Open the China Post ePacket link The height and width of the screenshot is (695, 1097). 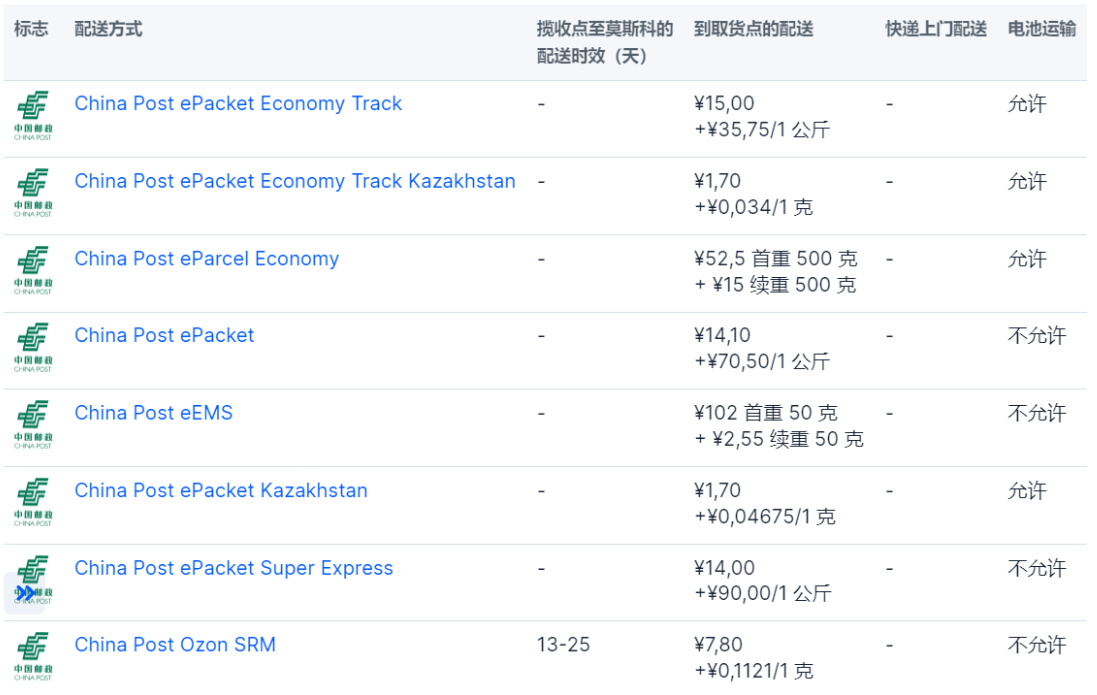tap(165, 336)
